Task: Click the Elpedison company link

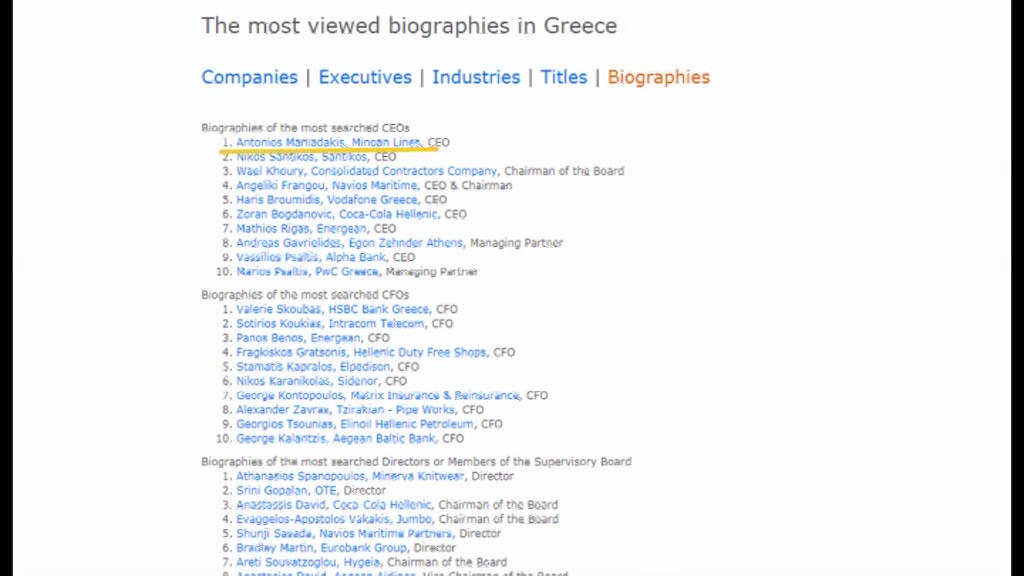Action: point(365,367)
